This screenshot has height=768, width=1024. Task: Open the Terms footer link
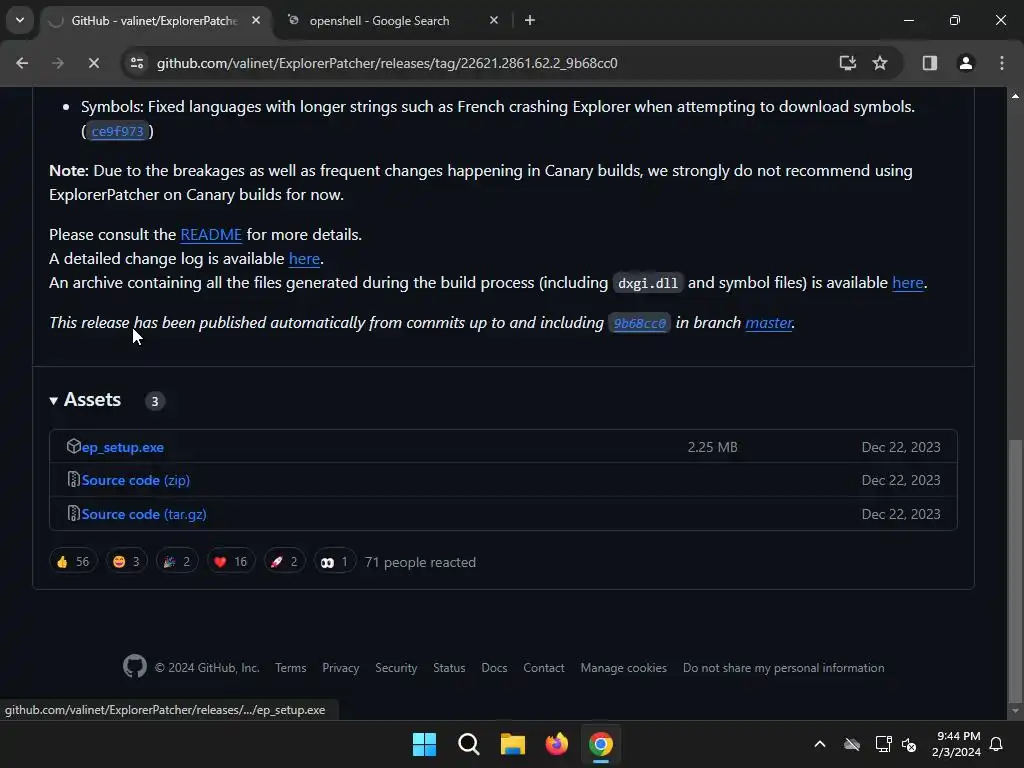(291, 668)
